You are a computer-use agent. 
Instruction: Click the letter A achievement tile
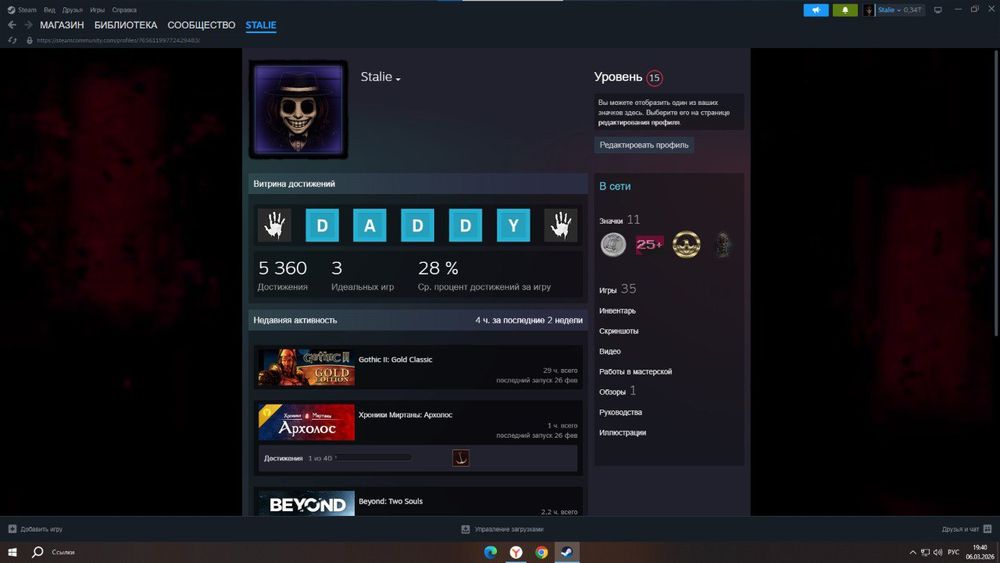[370, 225]
